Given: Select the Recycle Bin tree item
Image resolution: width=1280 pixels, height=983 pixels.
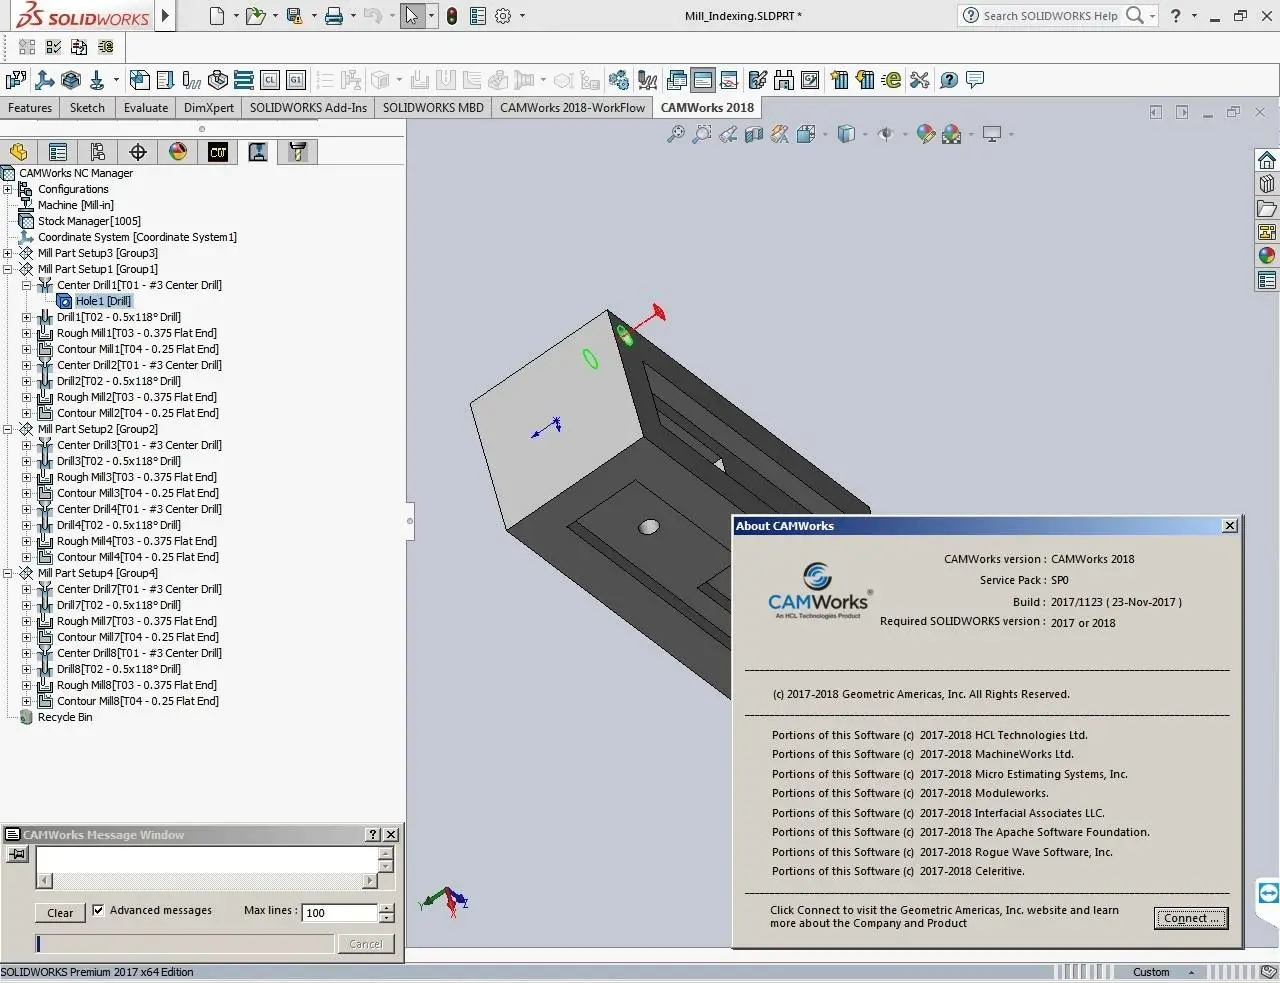Looking at the screenshot, I should pos(64,717).
